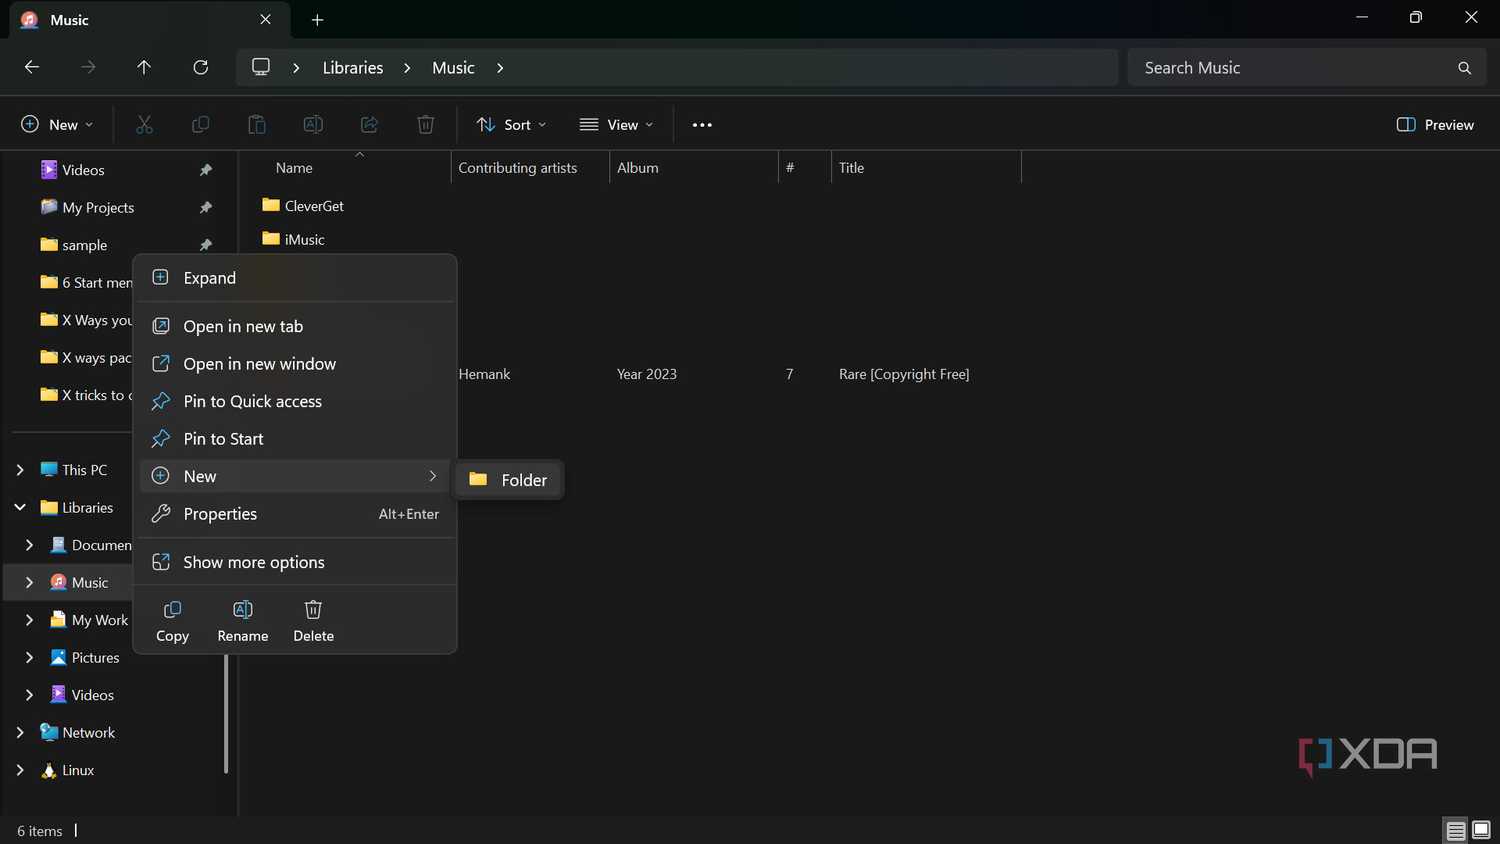The height and width of the screenshot is (844, 1500).
Task: Switch to large icons view in status bar
Action: [x=1482, y=830]
